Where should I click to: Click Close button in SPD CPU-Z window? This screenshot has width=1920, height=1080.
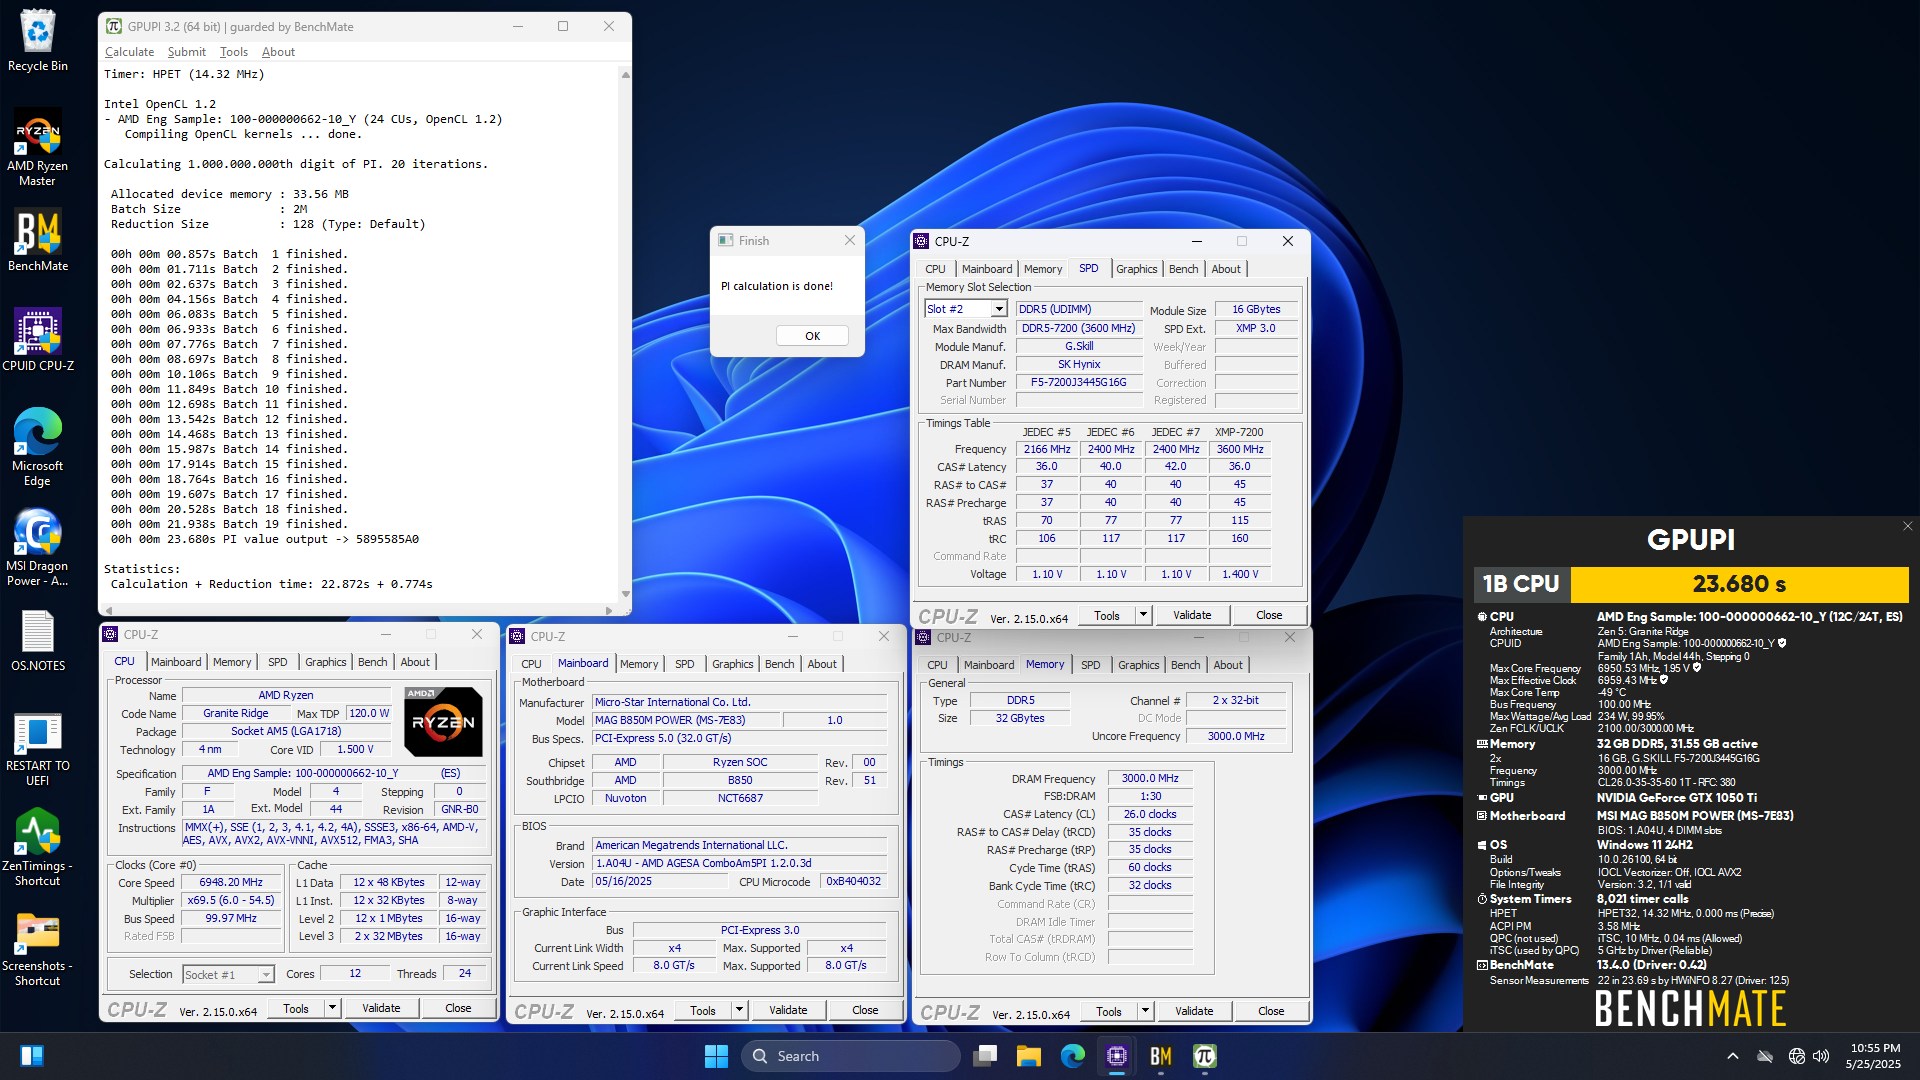click(1269, 615)
